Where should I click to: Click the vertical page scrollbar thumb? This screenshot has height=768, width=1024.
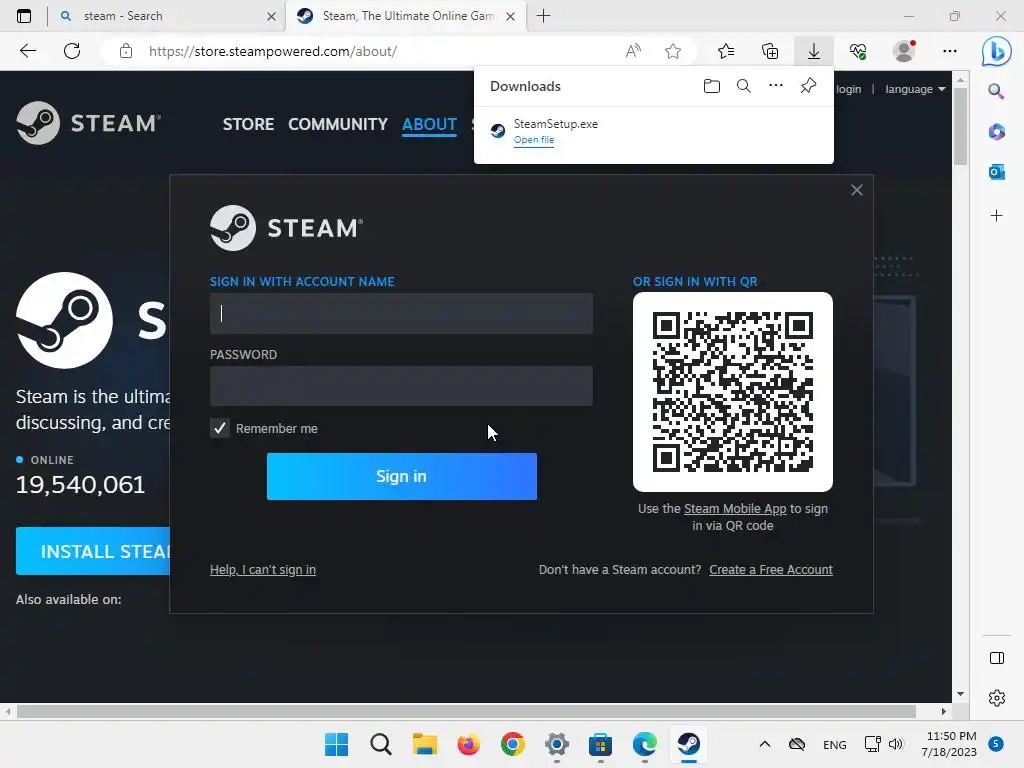click(x=960, y=126)
